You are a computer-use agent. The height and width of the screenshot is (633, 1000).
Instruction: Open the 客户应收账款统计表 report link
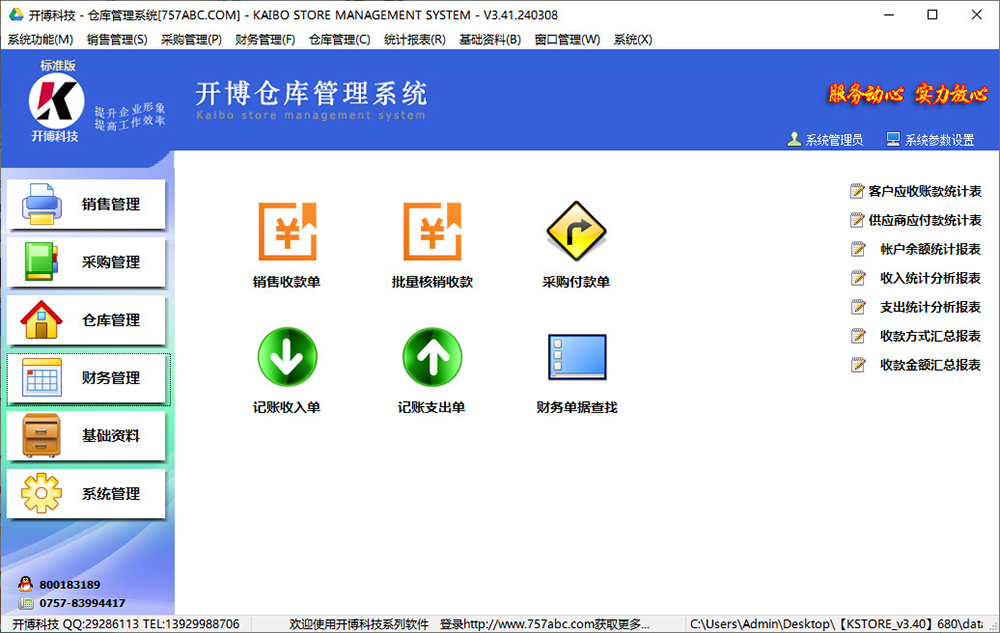[x=925, y=191]
